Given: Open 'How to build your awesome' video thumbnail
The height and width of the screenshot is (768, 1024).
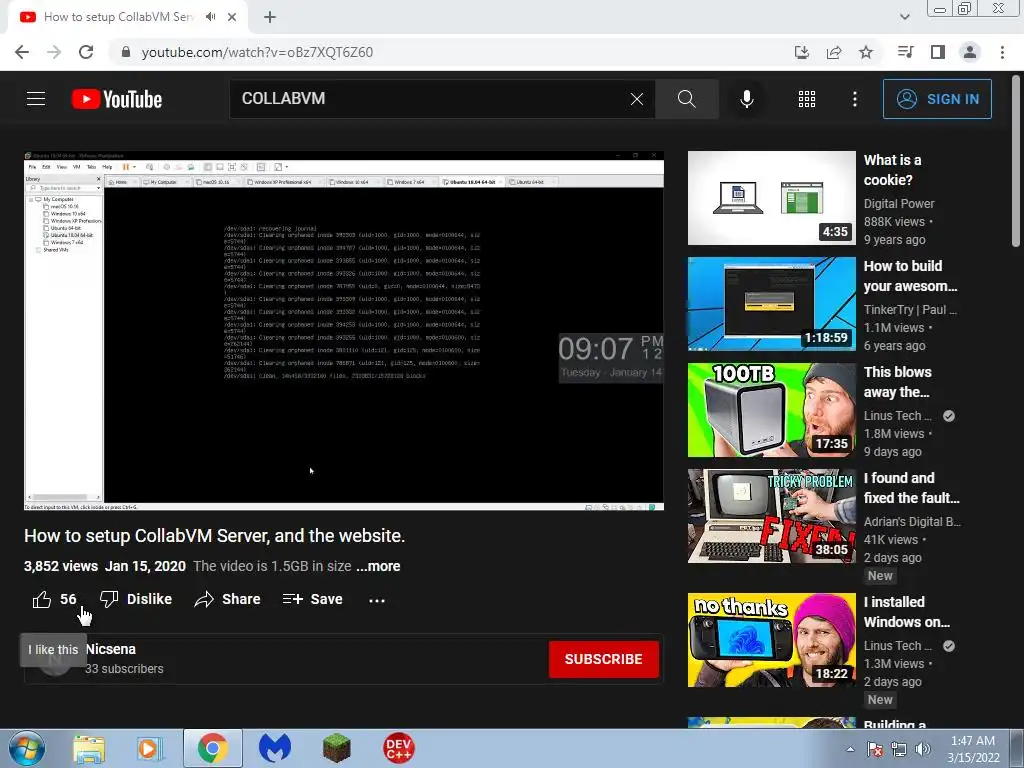Looking at the screenshot, I should pyautogui.click(x=771, y=304).
